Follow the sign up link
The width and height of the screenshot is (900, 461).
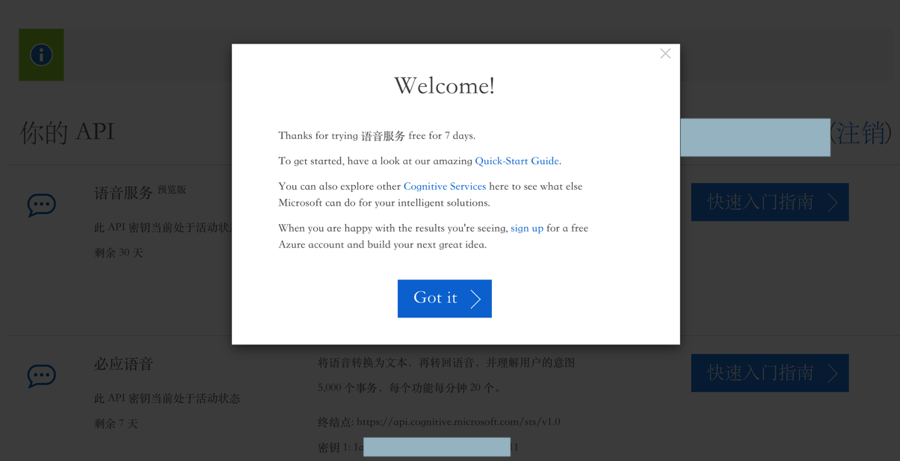click(x=527, y=228)
